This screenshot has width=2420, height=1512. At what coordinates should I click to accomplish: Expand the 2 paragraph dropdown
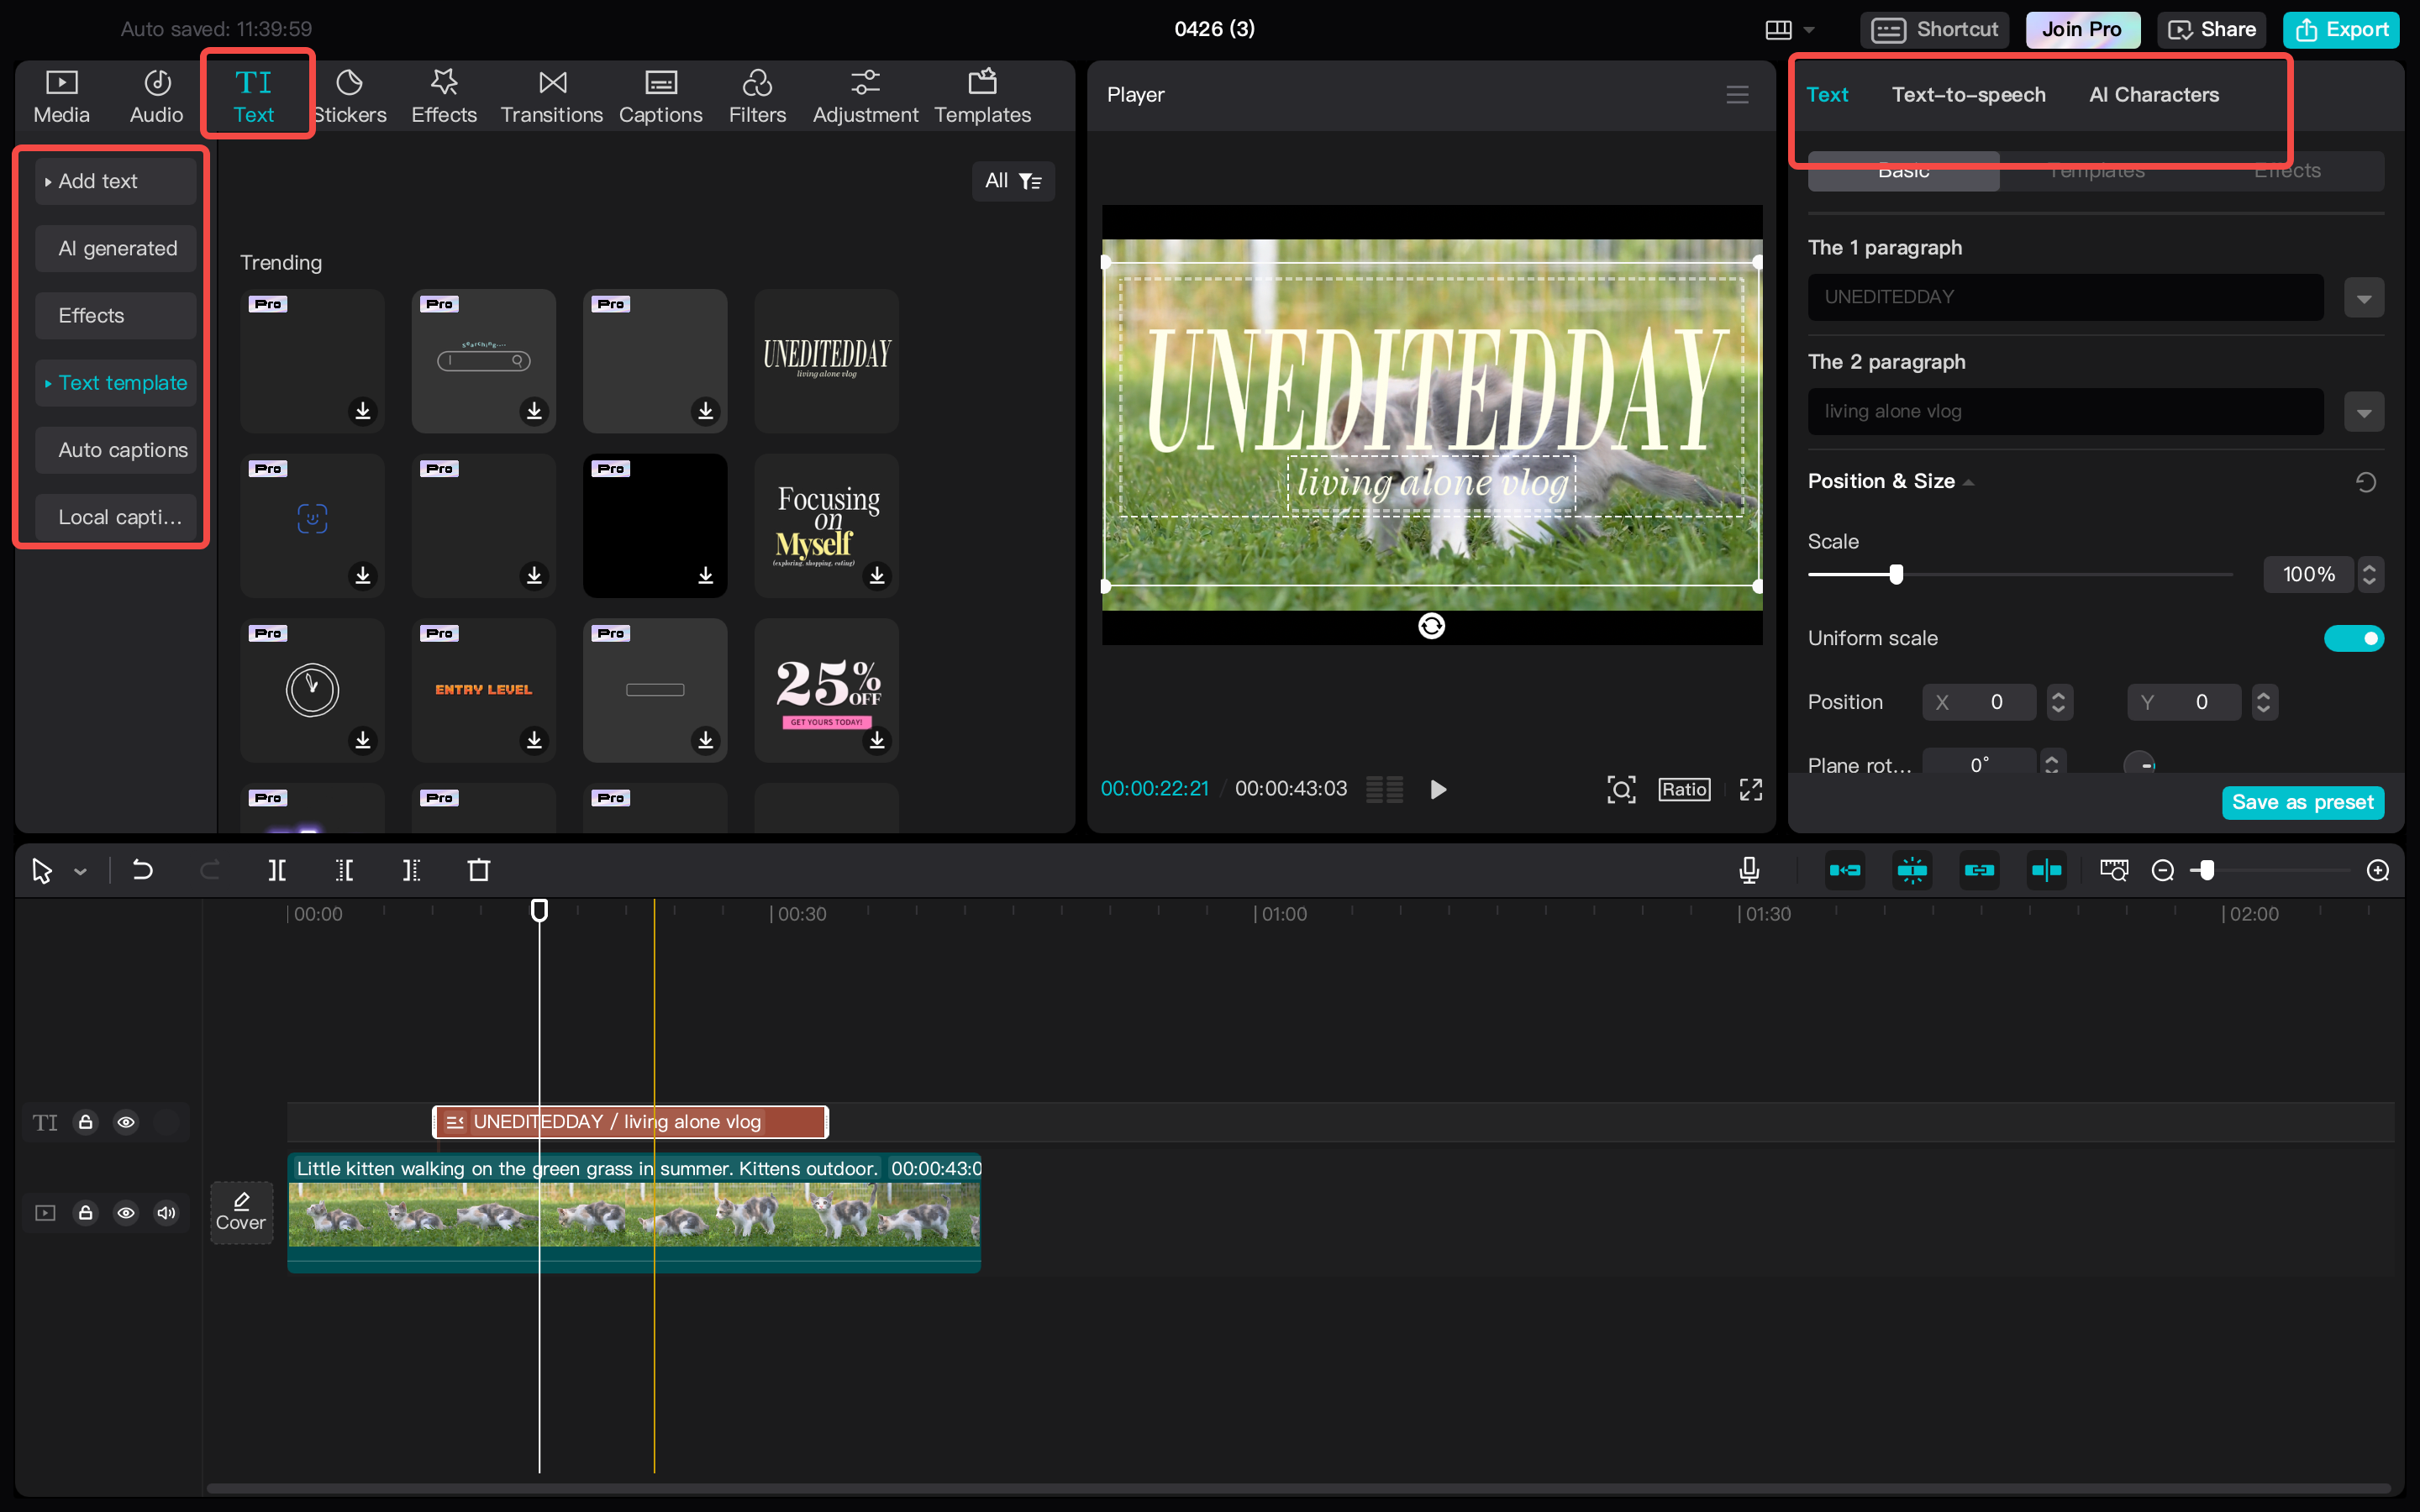point(2365,411)
